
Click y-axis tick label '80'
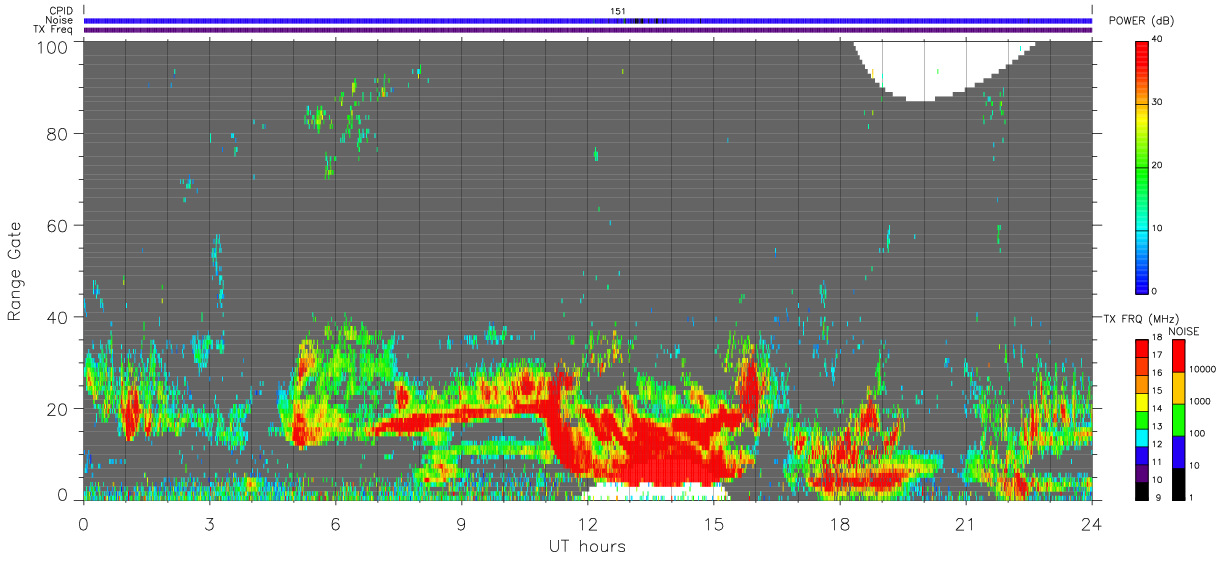tap(58, 133)
